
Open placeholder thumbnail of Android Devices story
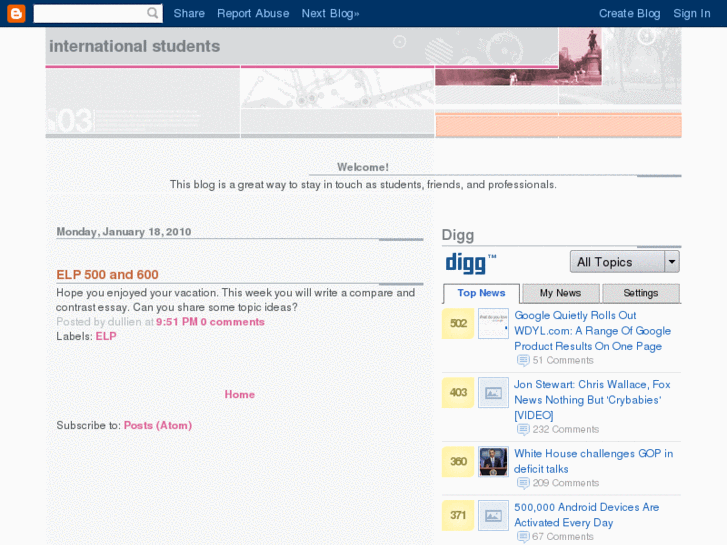click(493, 515)
